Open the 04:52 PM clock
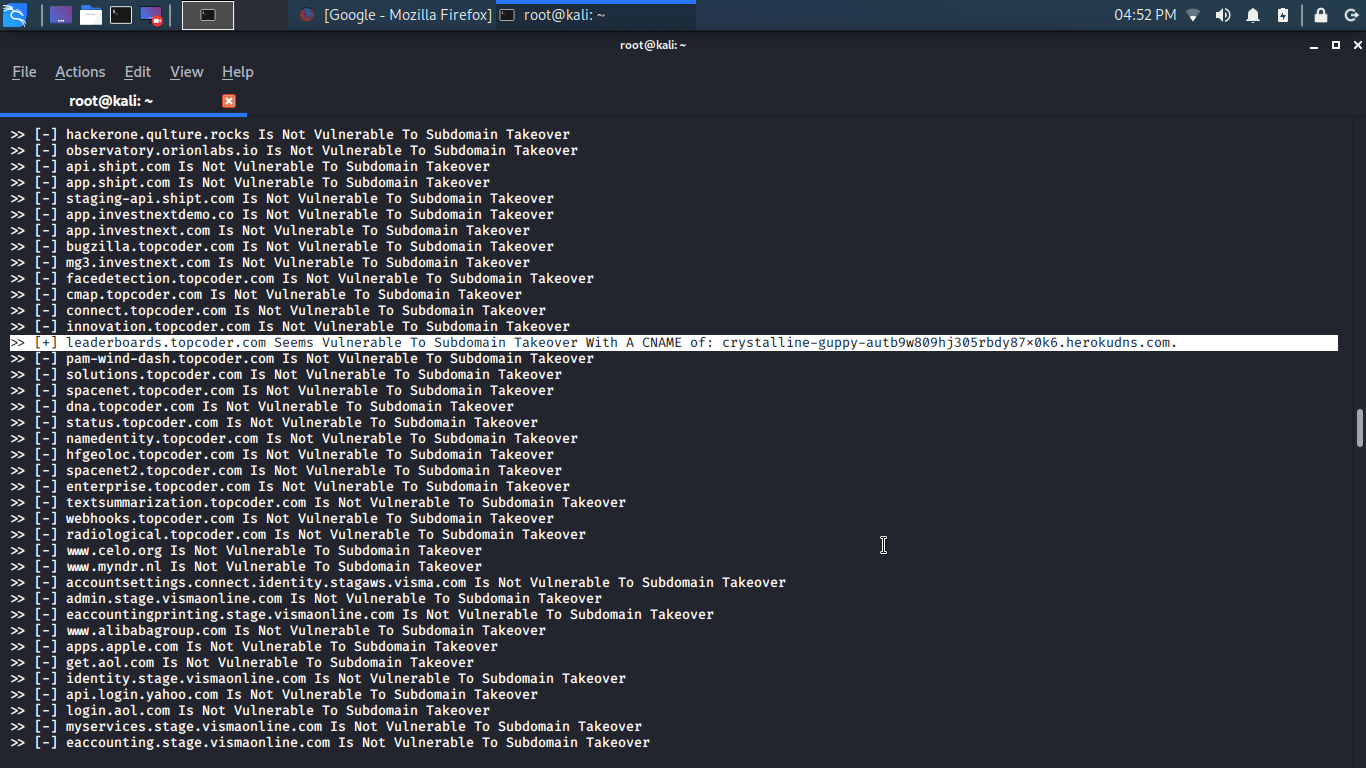Image resolution: width=1366 pixels, height=768 pixels. click(x=1145, y=15)
